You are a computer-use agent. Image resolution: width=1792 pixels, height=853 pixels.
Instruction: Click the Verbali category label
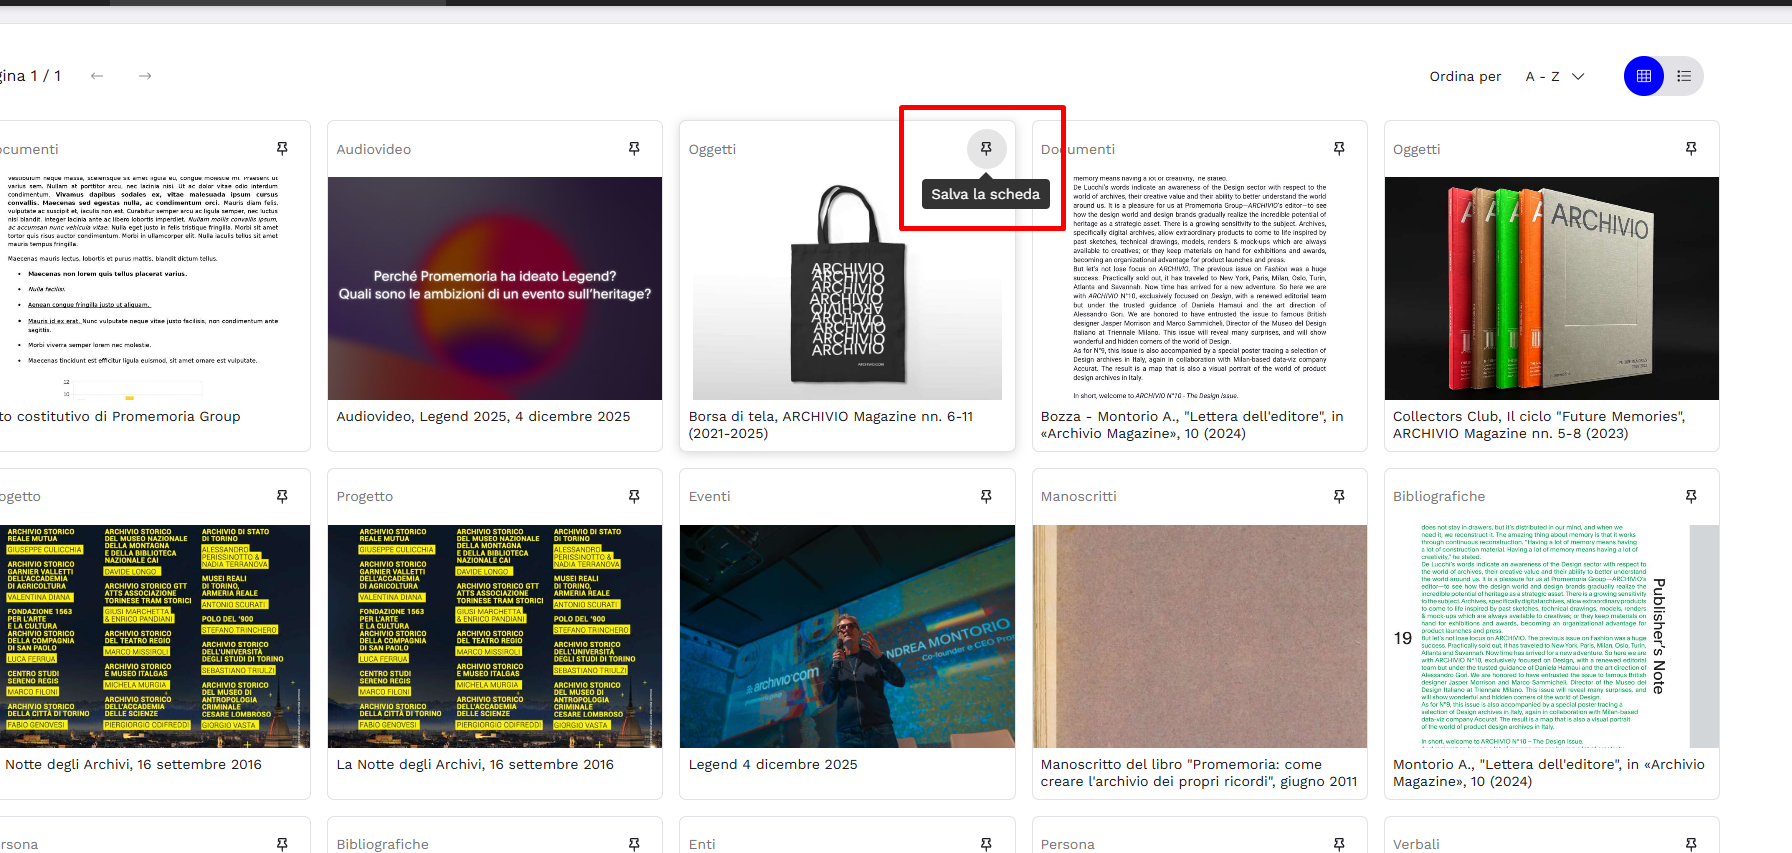(x=1416, y=844)
